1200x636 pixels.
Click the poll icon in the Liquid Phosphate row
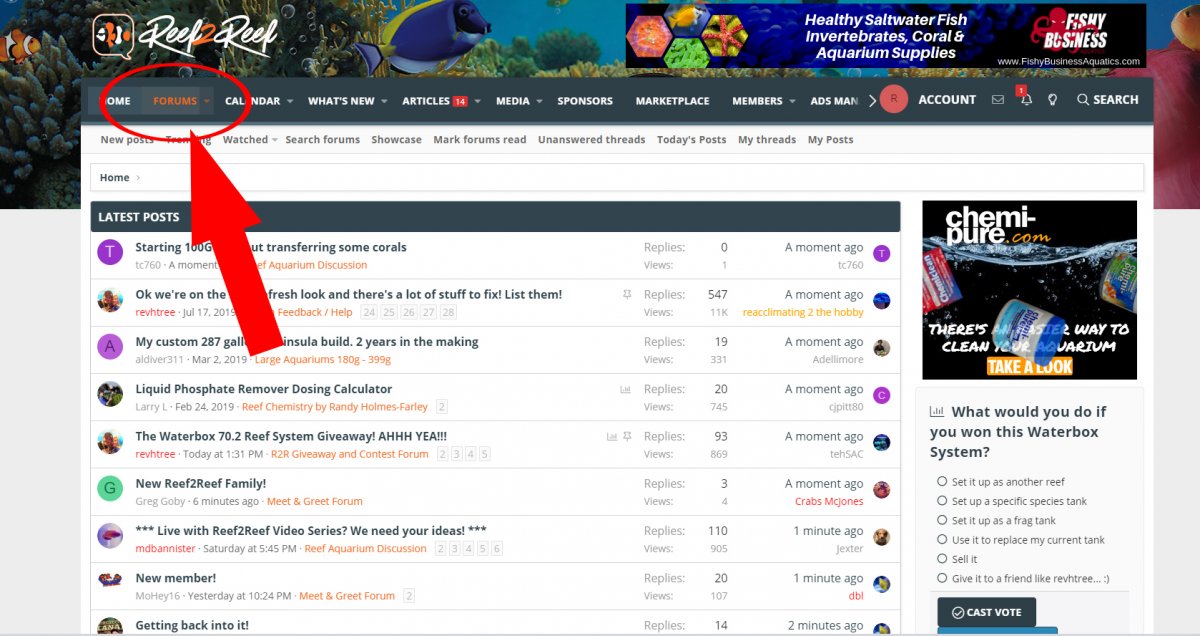point(626,389)
